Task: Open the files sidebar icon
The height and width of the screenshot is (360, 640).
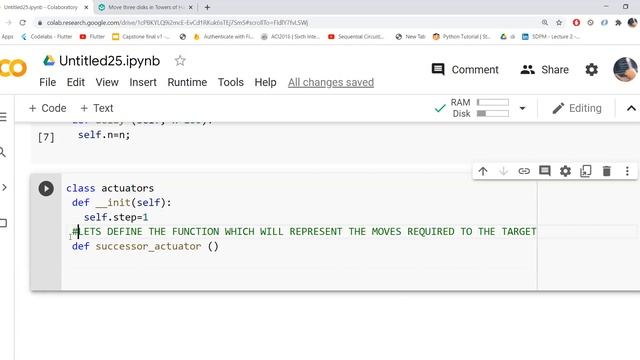Action: point(3,223)
